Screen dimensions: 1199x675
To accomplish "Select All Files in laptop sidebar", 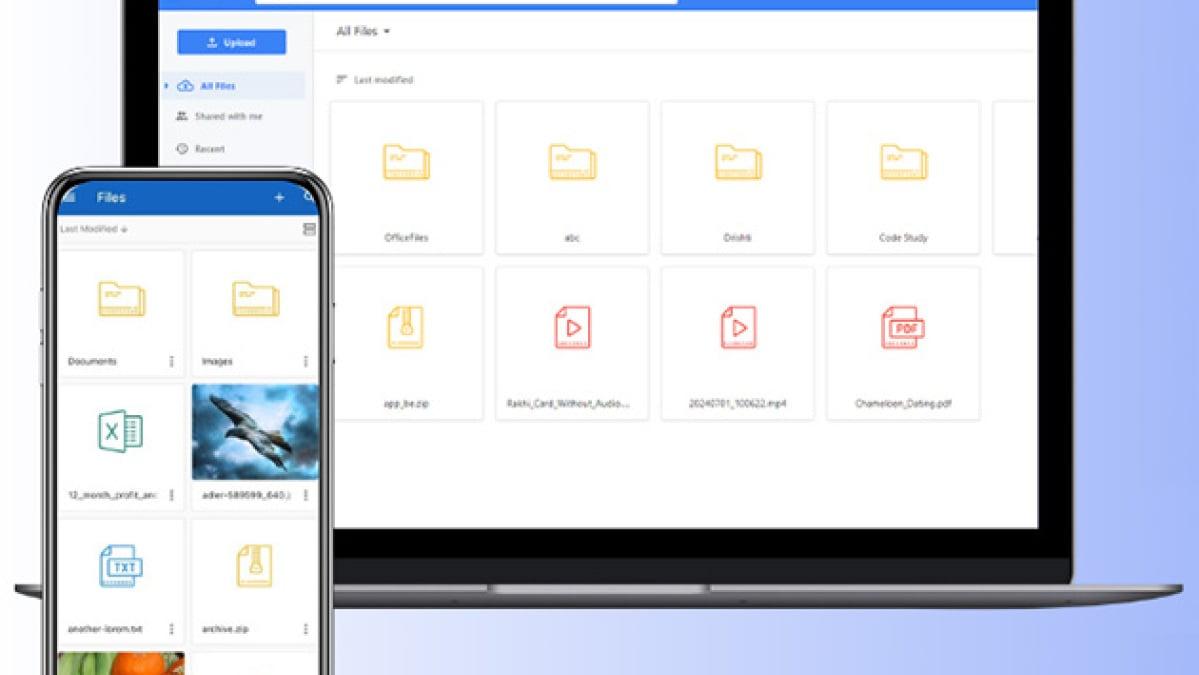I will pos(233,86).
